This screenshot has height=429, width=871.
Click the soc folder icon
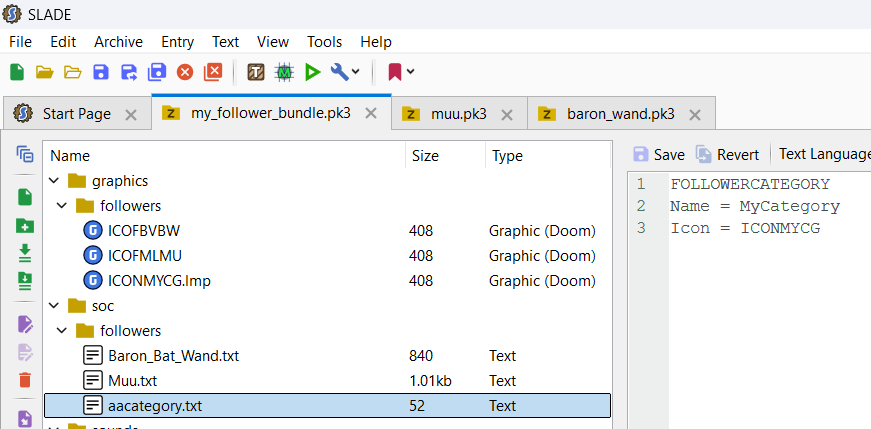pyautogui.click(x=77, y=306)
